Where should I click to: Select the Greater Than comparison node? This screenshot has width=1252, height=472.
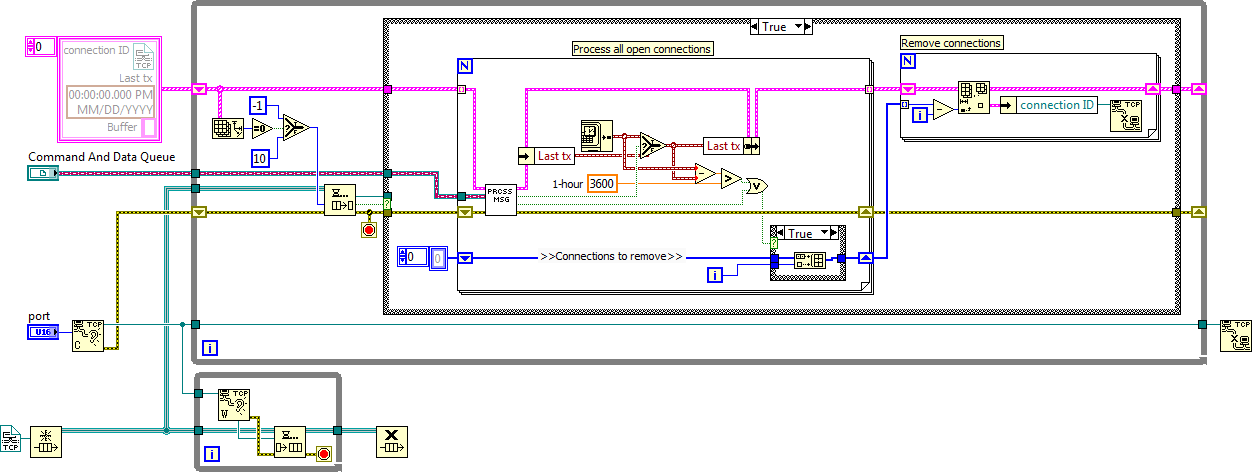point(732,180)
